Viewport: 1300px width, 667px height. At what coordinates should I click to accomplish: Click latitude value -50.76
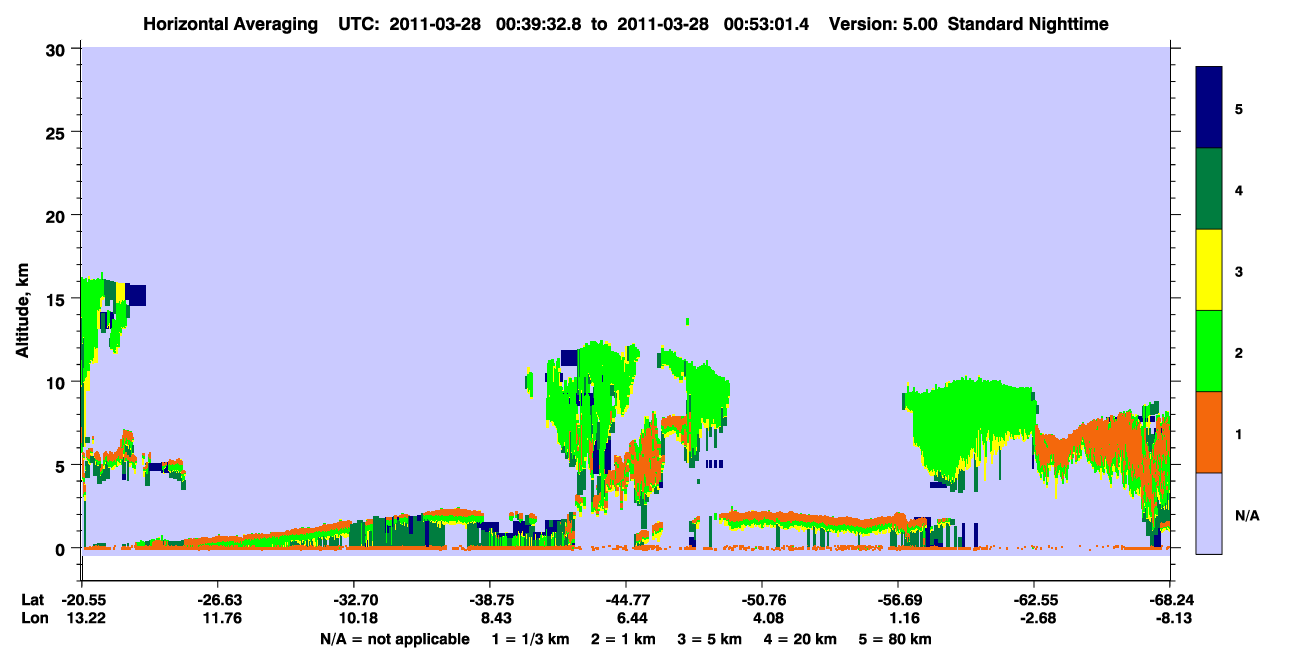coord(762,600)
